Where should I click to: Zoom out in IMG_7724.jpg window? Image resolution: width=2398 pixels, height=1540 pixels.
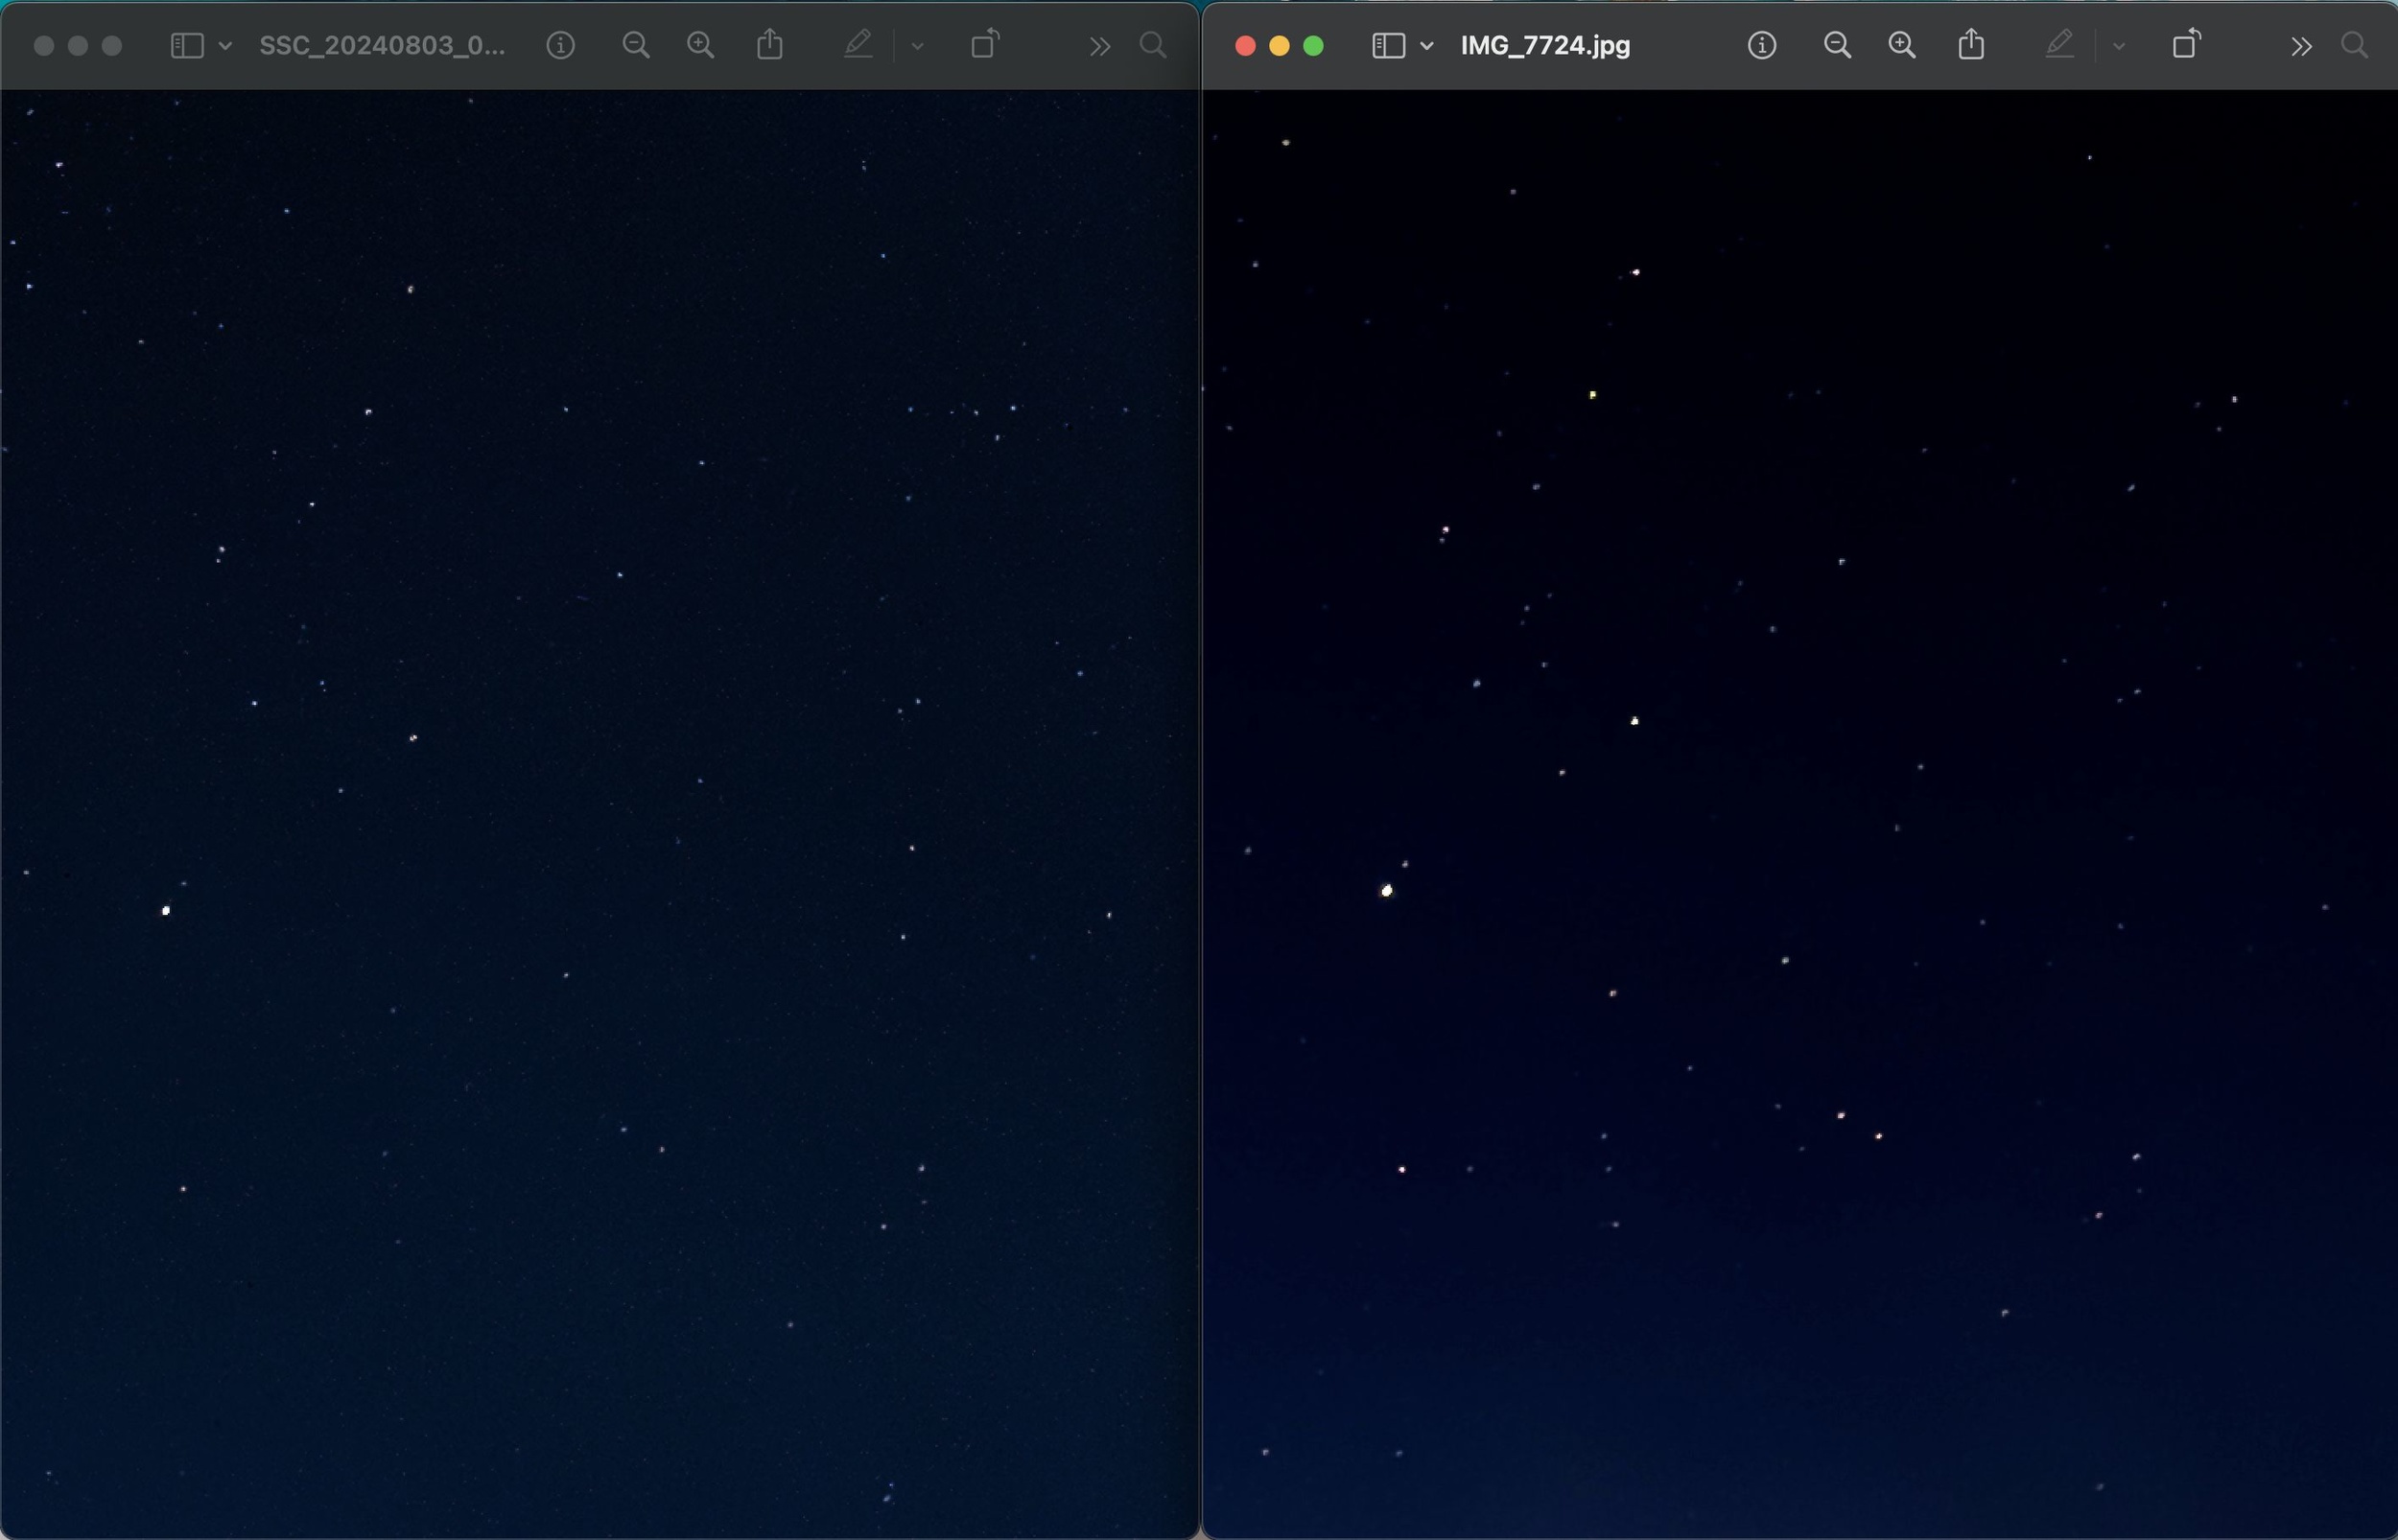point(1837,45)
